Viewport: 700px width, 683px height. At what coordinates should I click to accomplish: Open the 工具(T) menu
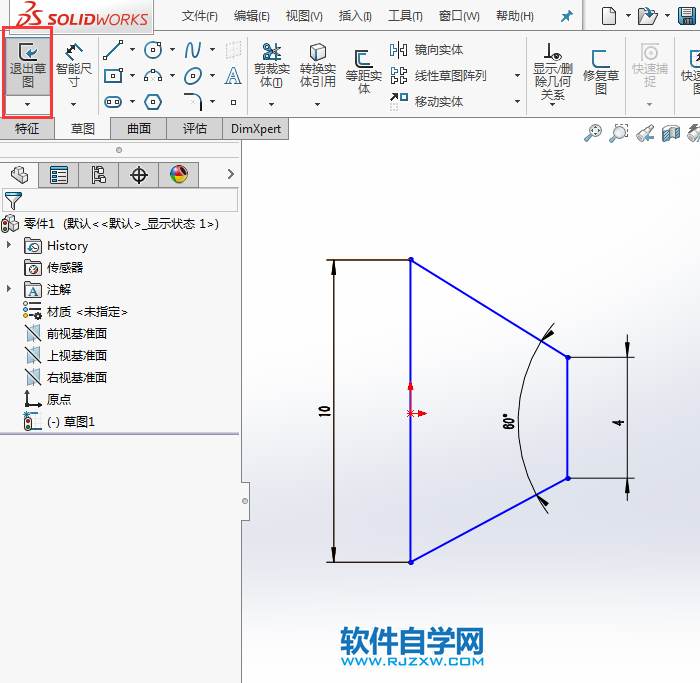point(405,17)
